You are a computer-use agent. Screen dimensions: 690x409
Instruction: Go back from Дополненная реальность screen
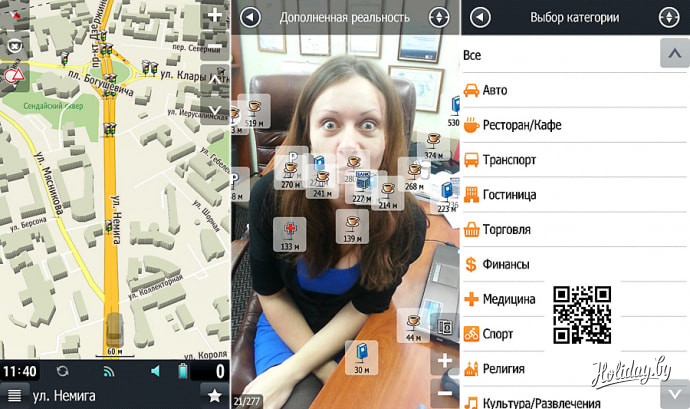click(251, 17)
